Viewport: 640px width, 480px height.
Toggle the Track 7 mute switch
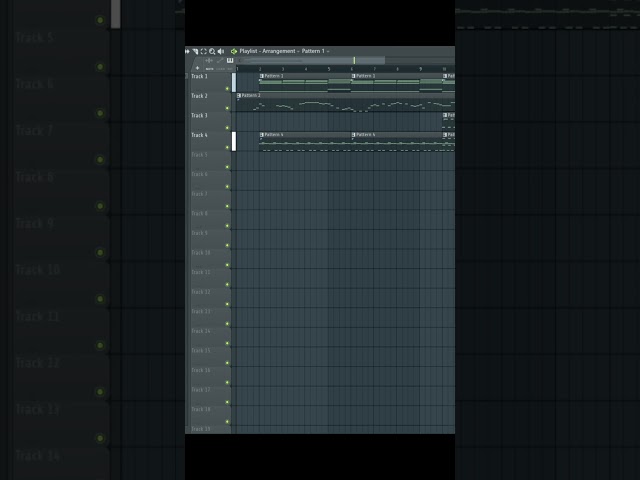coord(227,206)
